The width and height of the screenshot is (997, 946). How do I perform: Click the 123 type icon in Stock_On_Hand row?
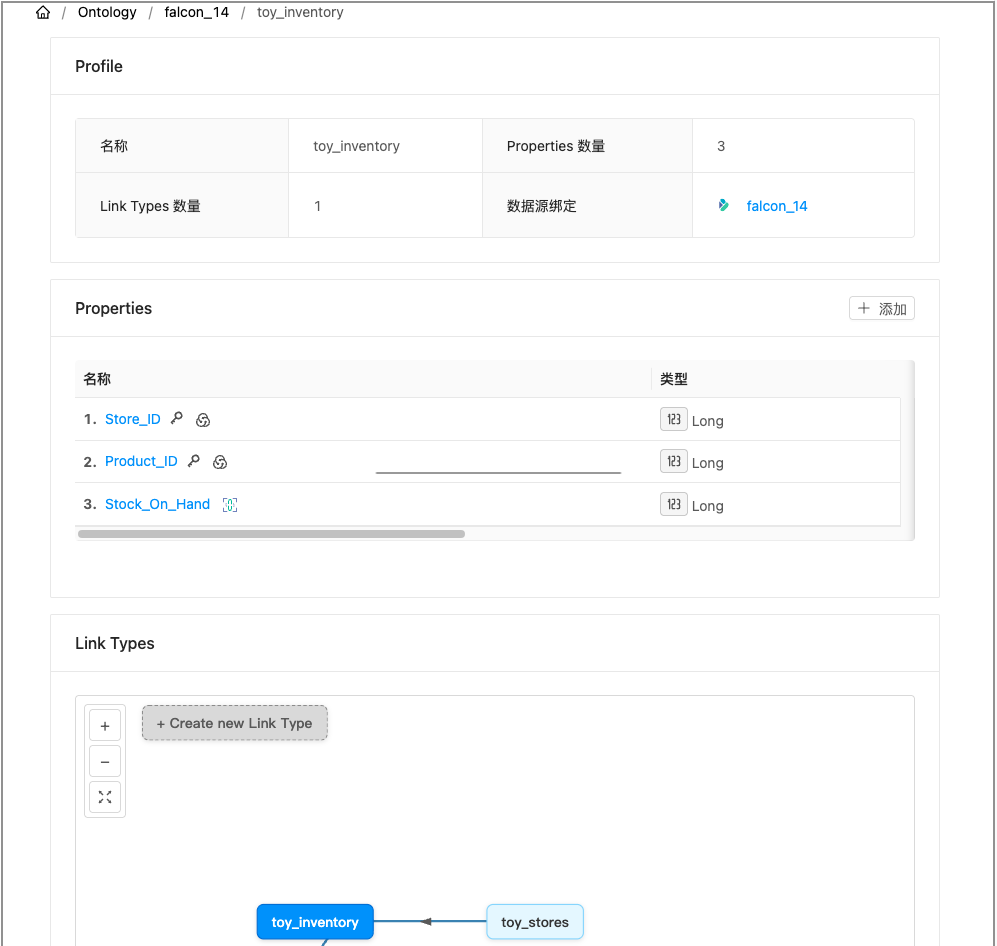(673, 504)
